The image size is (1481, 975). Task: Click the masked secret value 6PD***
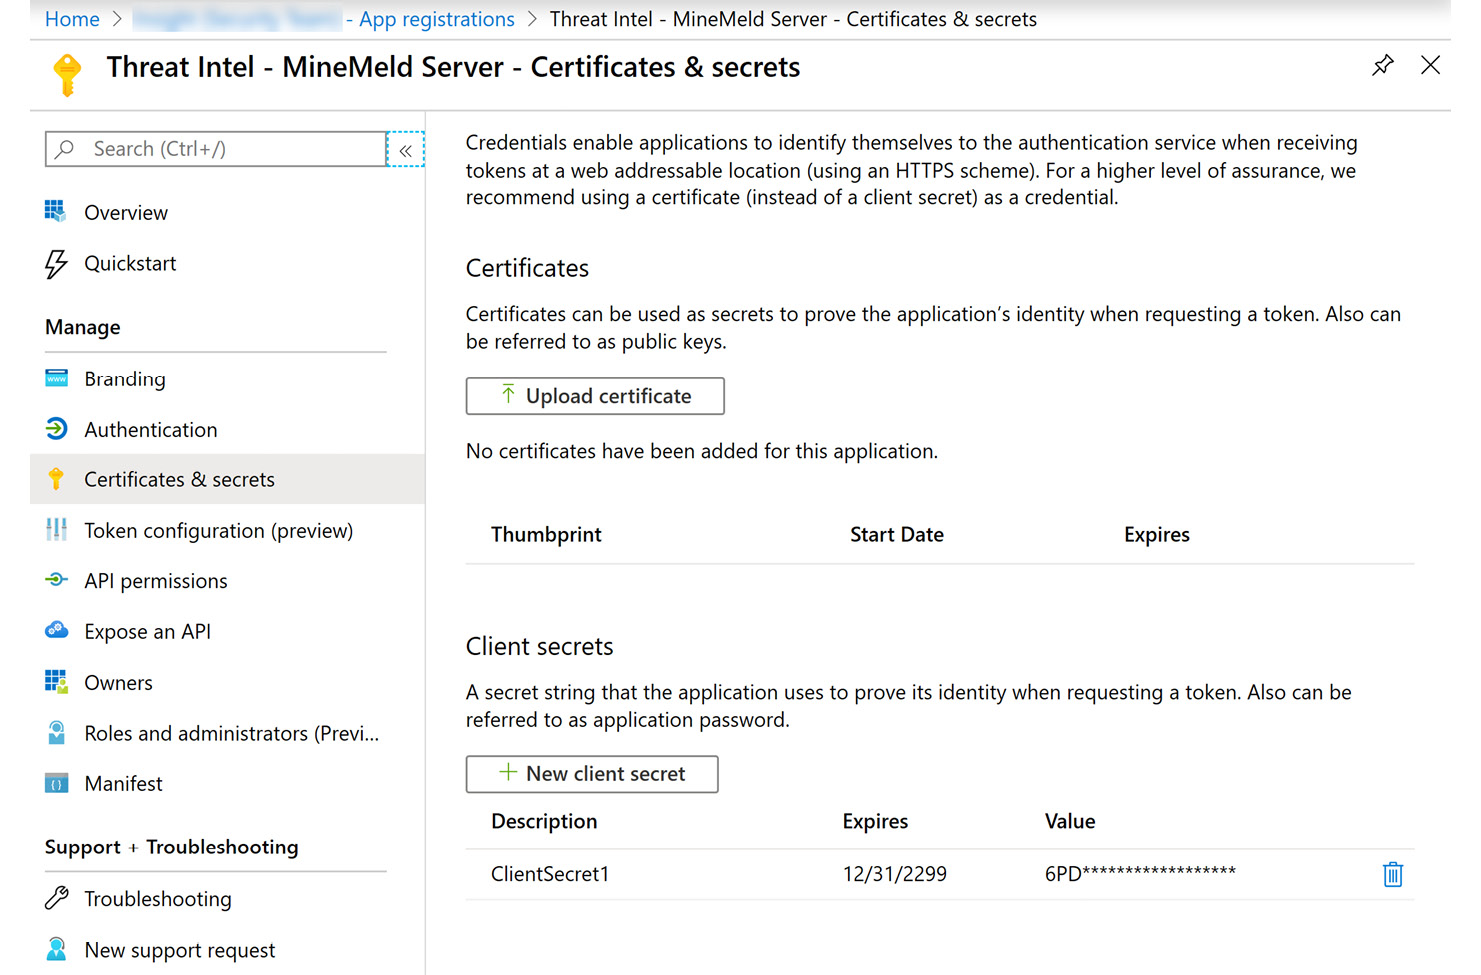click(1140, 873)
